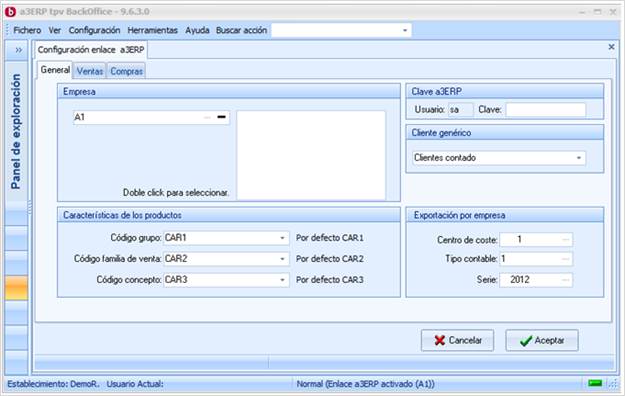Click the green status indicator in status bar
This screenshot has height=396, width=625.
tap(595, 383)
